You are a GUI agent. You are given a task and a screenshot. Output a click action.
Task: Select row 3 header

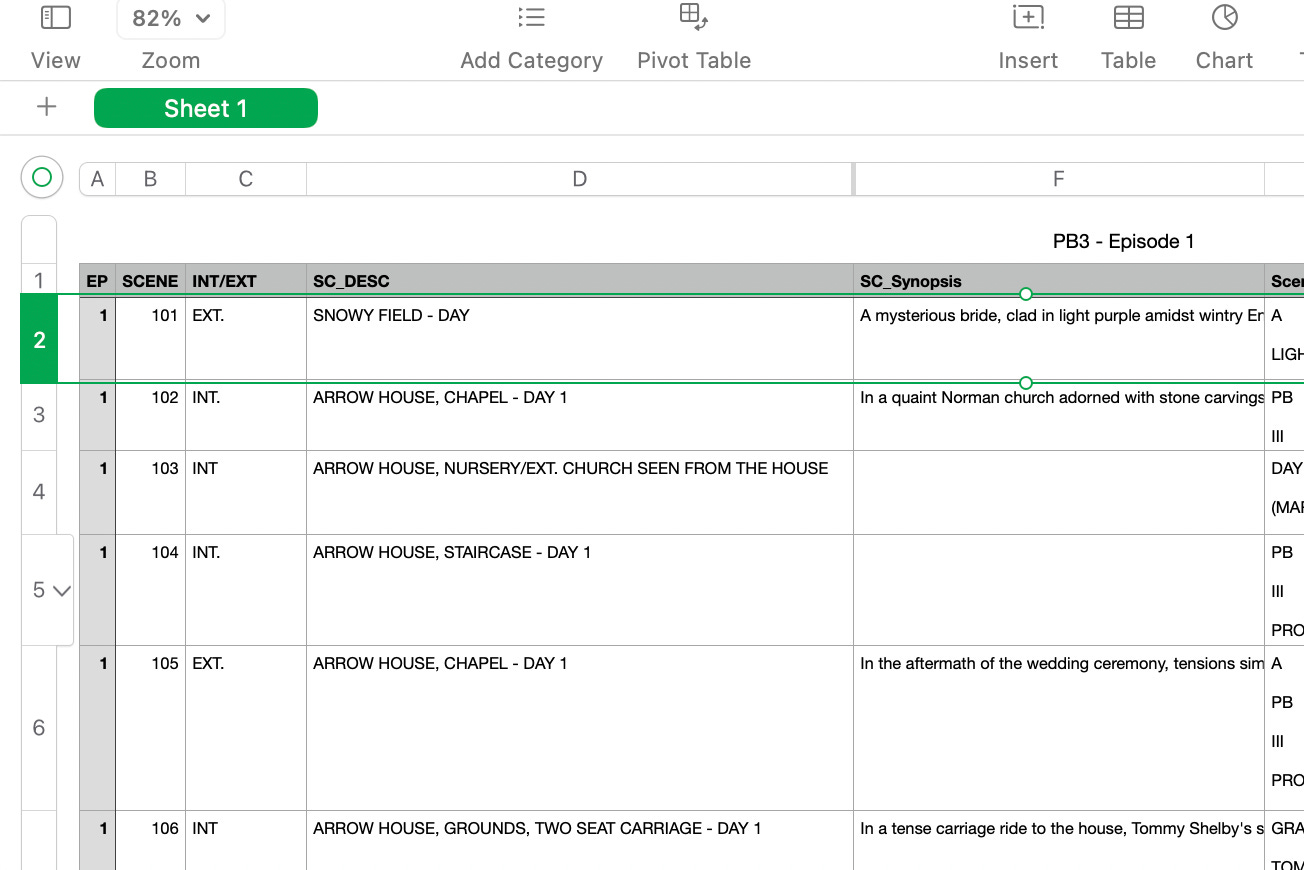tap(39, 415)
